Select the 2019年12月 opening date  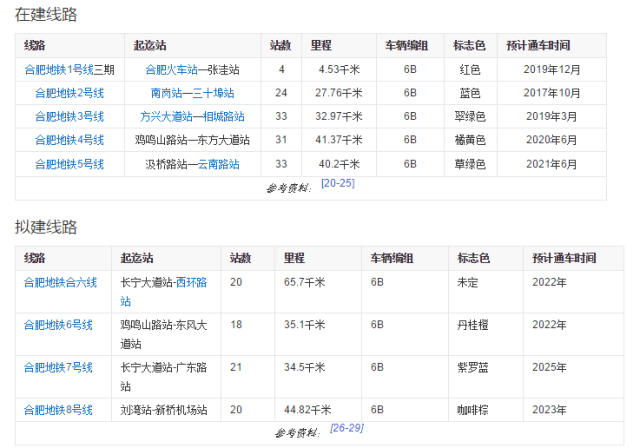pyautogui.click(x=552, y=70)
